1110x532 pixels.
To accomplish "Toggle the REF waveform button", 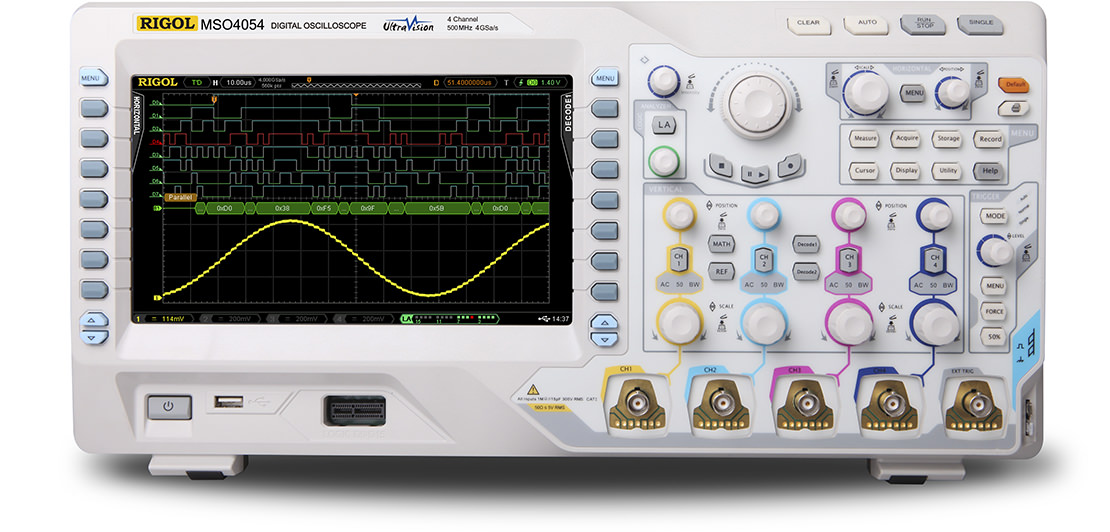I will coord(721,270).
